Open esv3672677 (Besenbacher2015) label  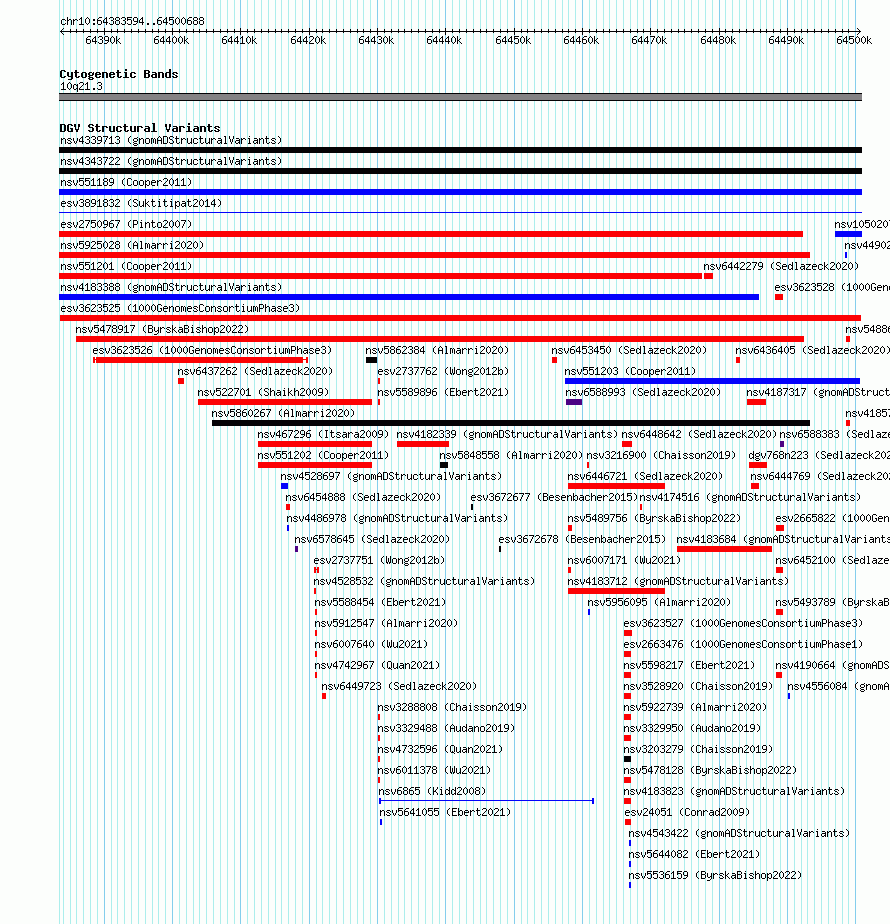tap(554, 497)
